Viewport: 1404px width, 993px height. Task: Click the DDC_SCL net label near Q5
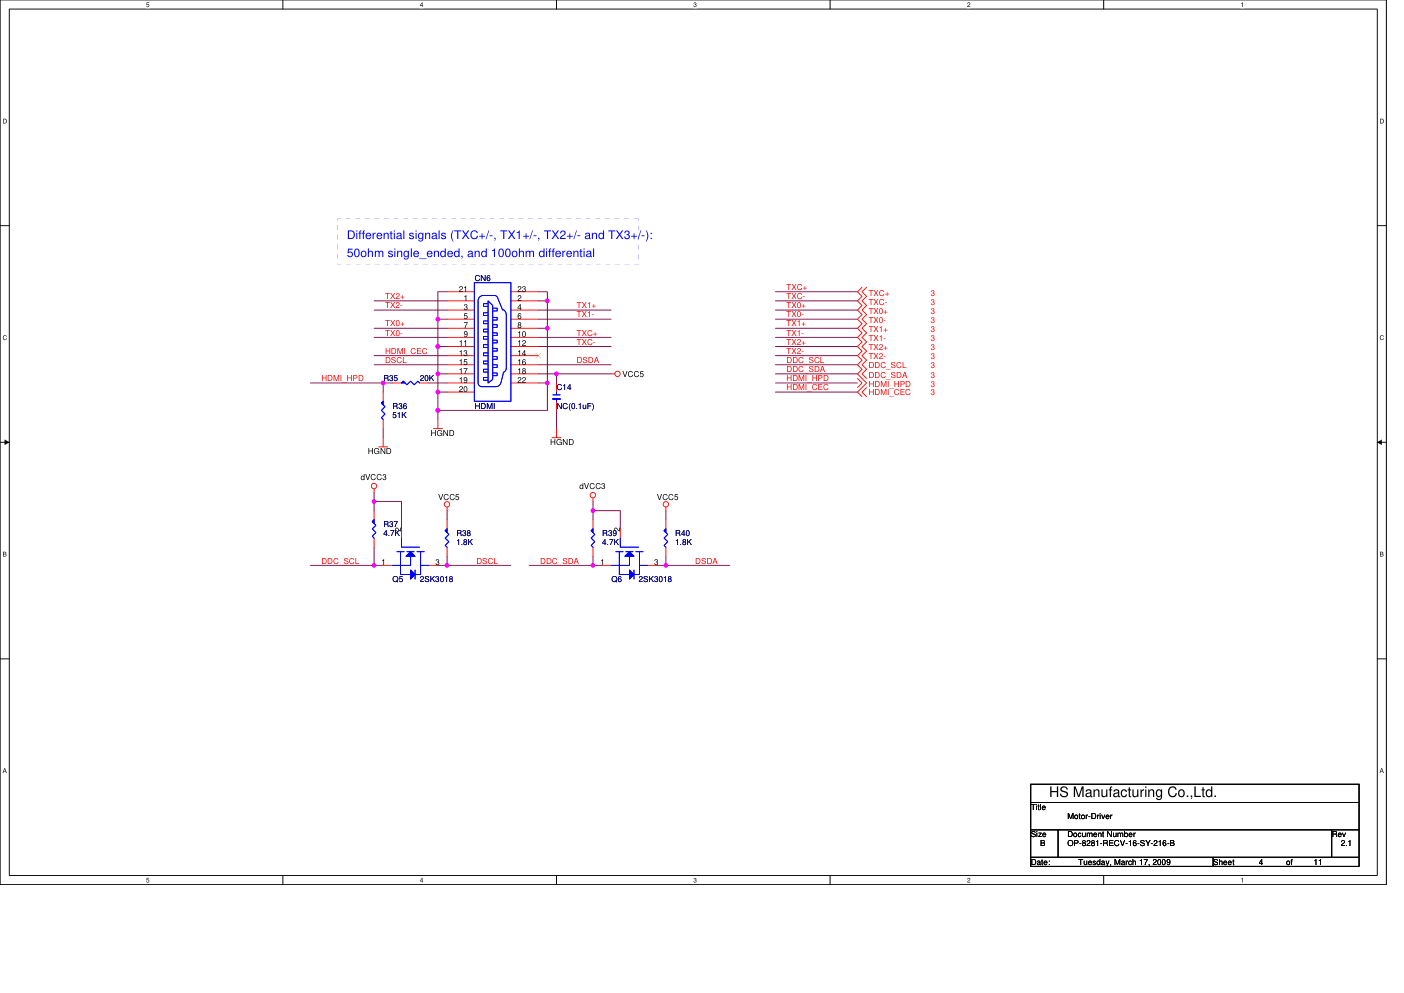point(340,561)
